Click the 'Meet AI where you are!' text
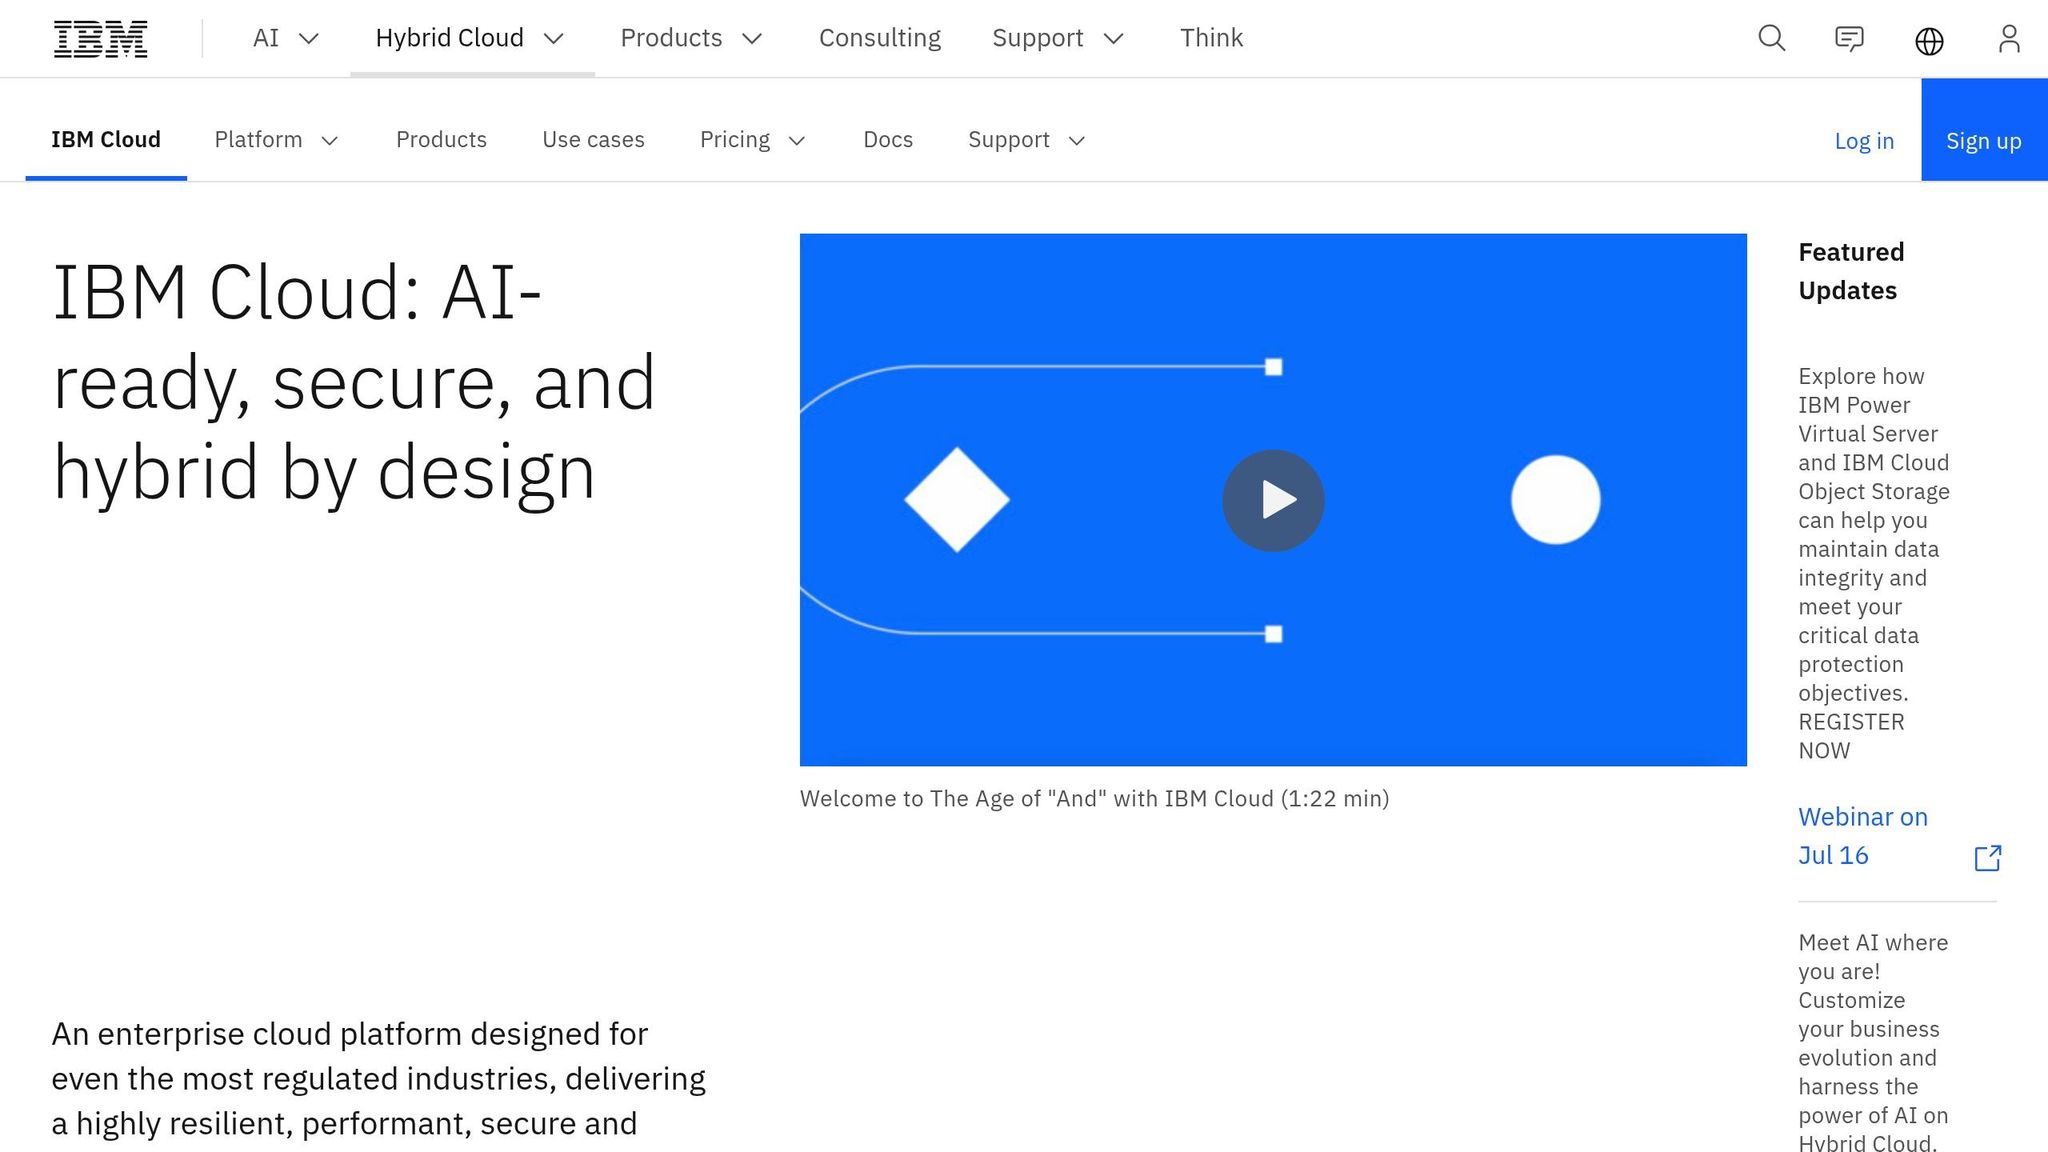The height and width of the screenshot is (1152, 2048). tap(1873, 1043)
